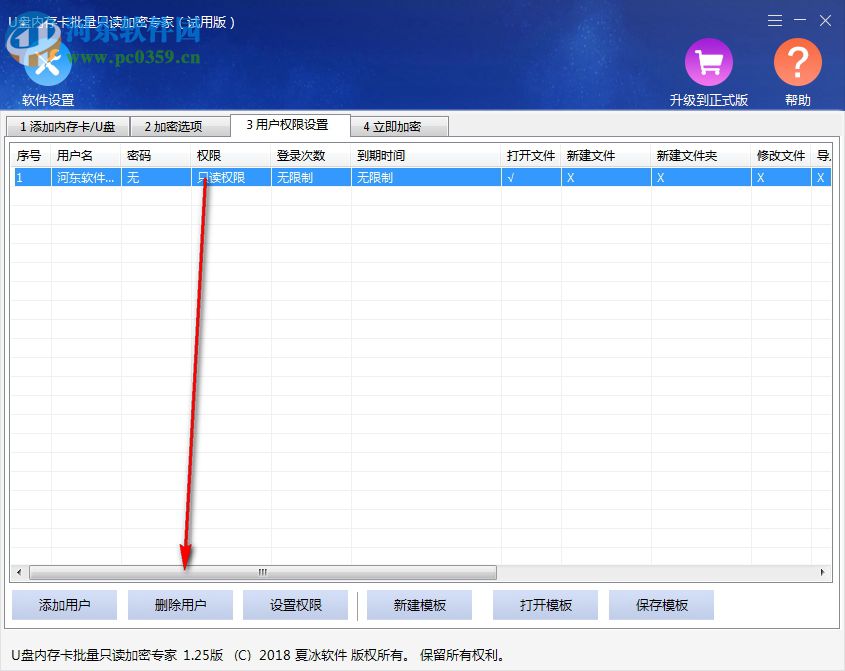Screen dimensions: 845x671
Task: Switch to the 添加内存卡/U盘 tab
Action: coord(67,126)
